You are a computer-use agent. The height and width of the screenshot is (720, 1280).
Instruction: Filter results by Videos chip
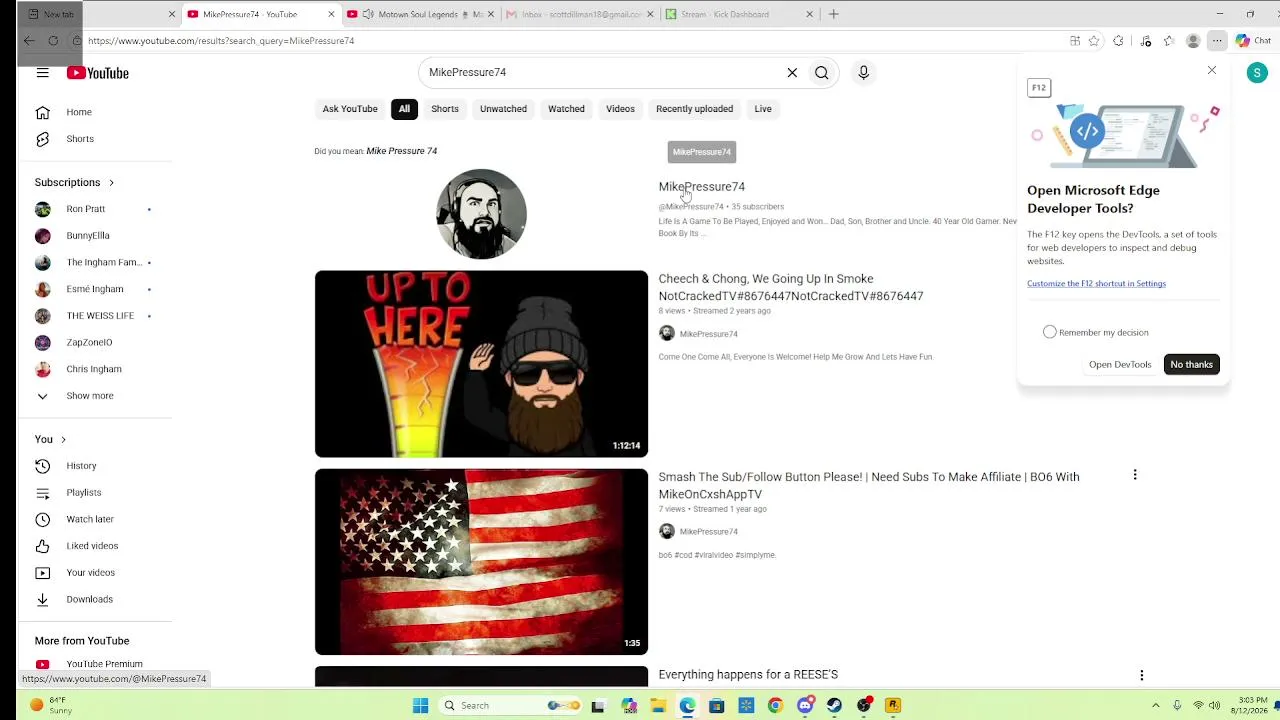pos(620,109)
